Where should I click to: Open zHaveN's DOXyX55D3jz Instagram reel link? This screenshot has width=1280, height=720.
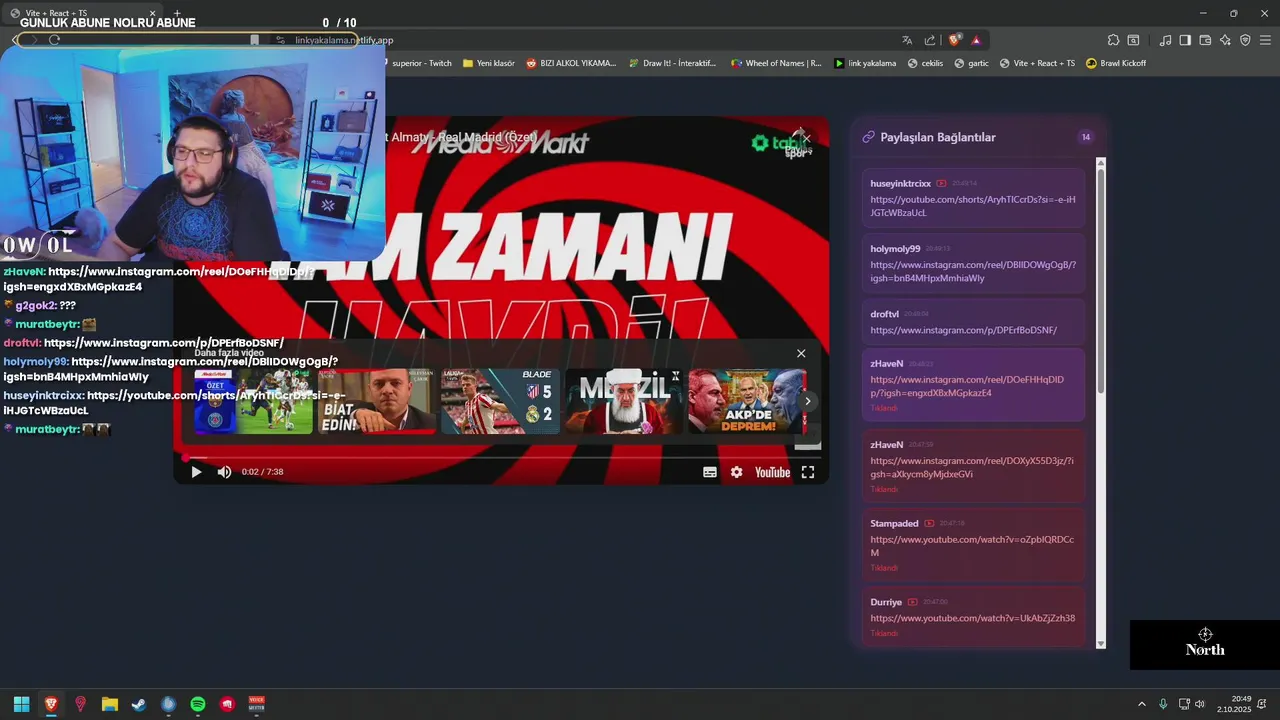(x=972, y=467)
